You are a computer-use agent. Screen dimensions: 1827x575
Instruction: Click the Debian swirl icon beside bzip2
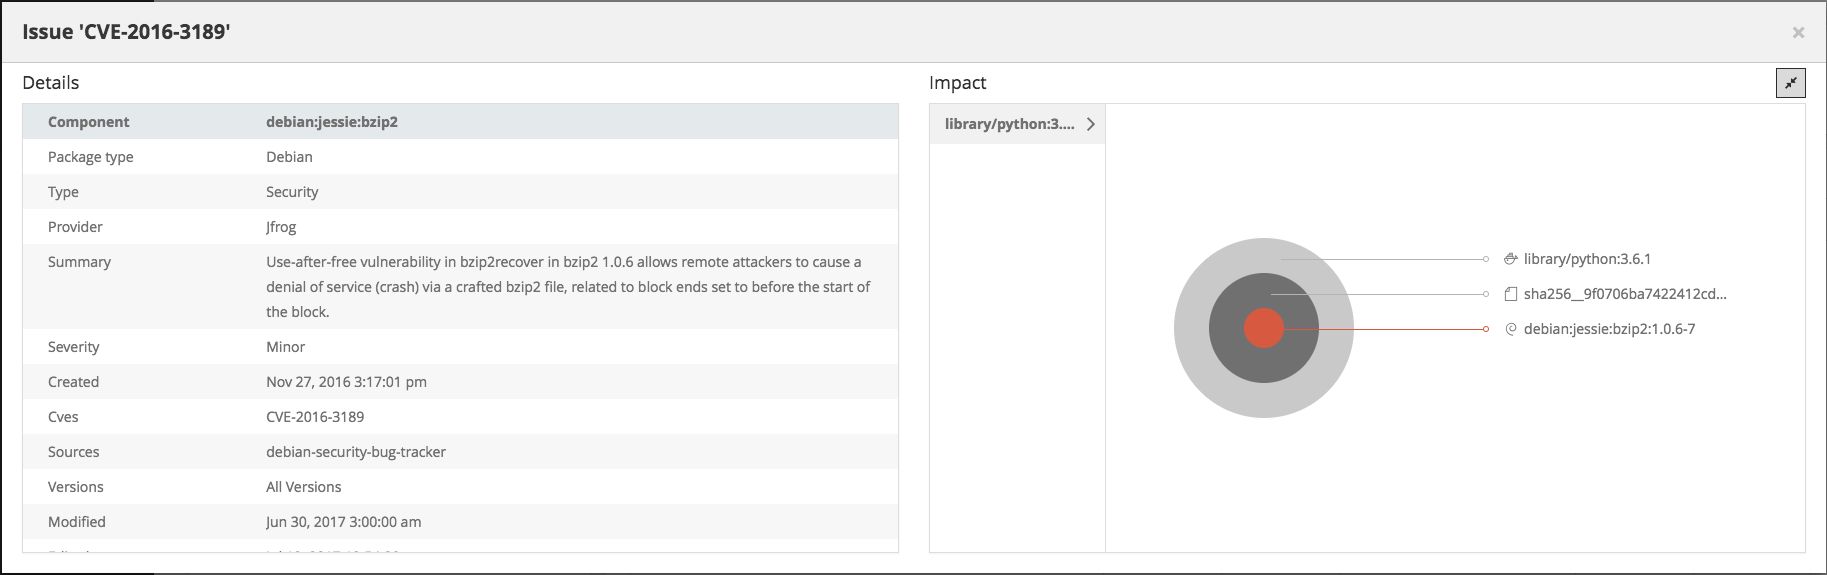tap(1511, 329)
